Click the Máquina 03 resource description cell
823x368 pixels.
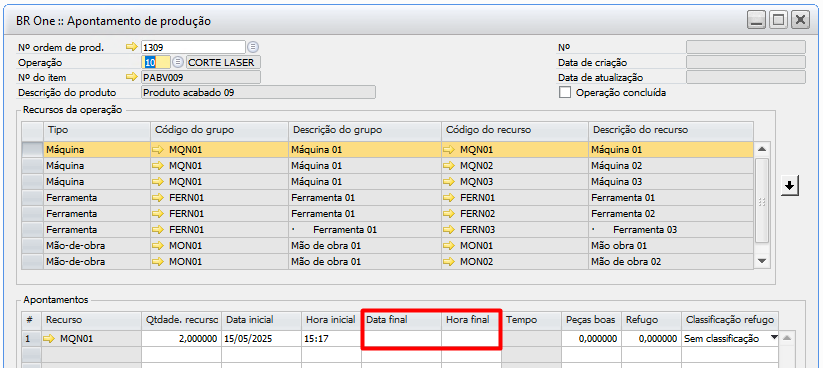pos(671,182)
